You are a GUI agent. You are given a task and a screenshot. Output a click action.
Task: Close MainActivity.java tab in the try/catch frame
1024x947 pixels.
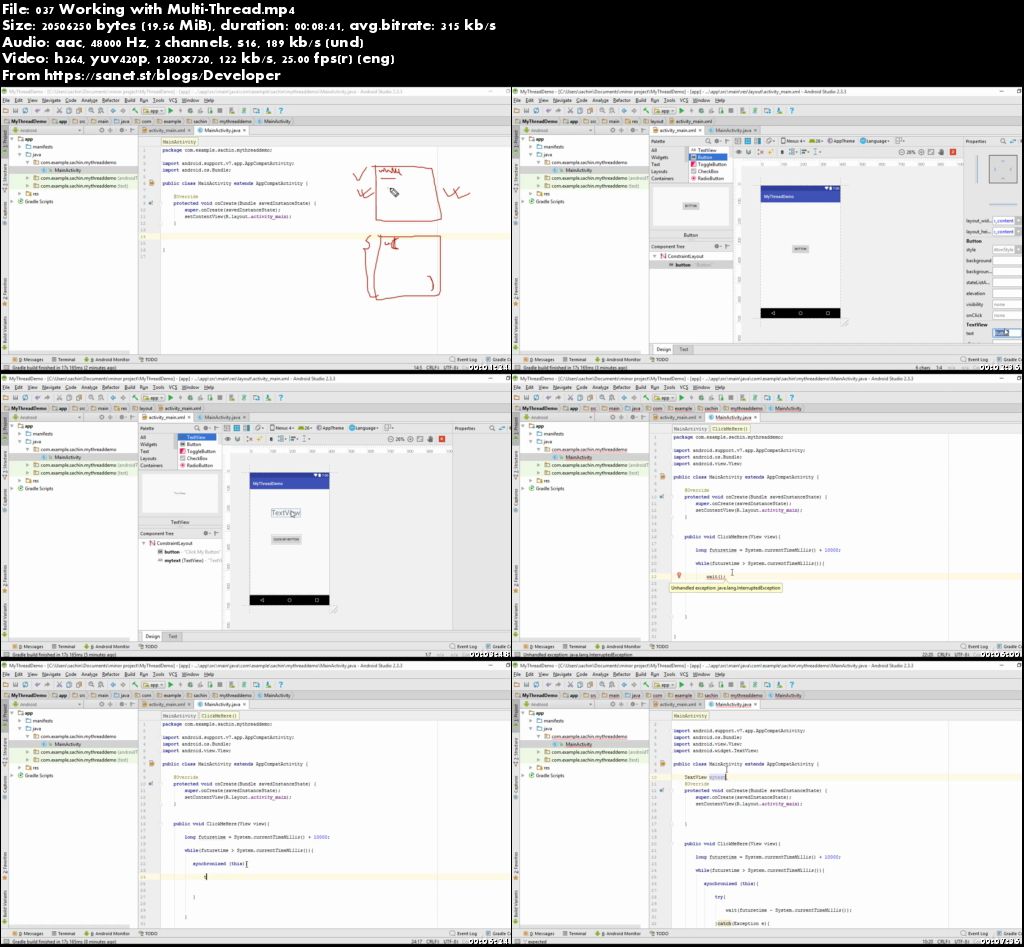point(756,704)
